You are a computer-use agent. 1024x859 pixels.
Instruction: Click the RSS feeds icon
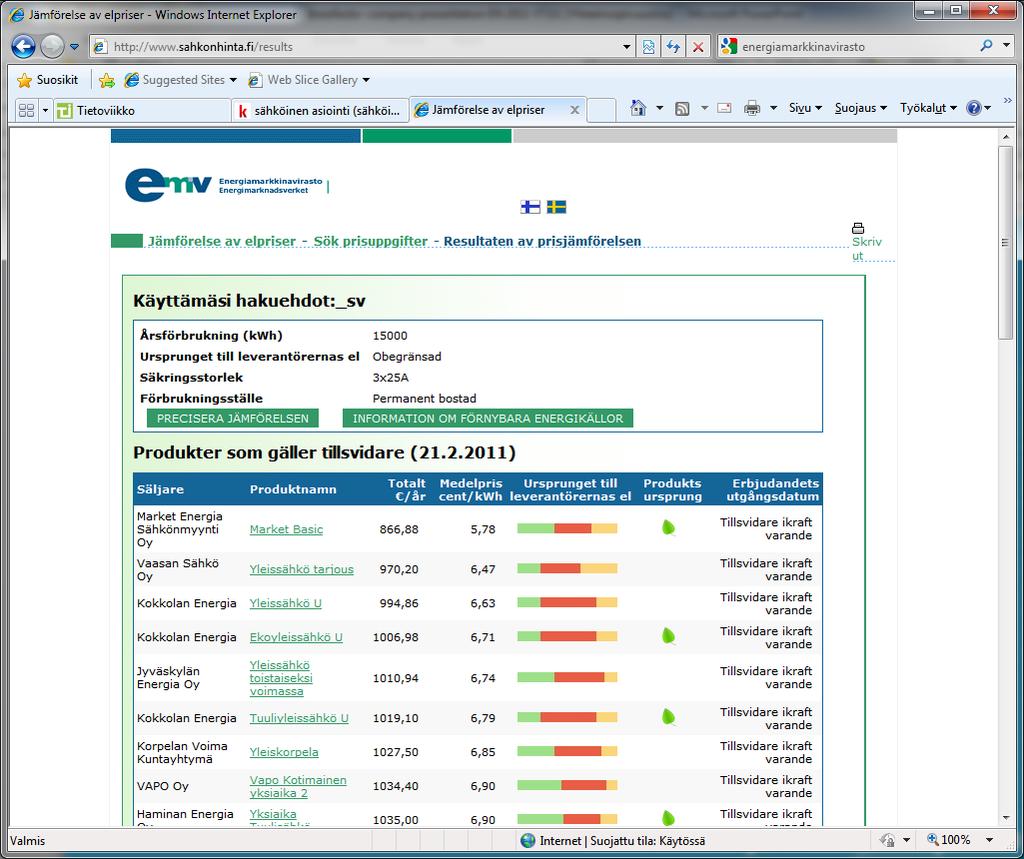pyautogui.click(x=682, y=108)
